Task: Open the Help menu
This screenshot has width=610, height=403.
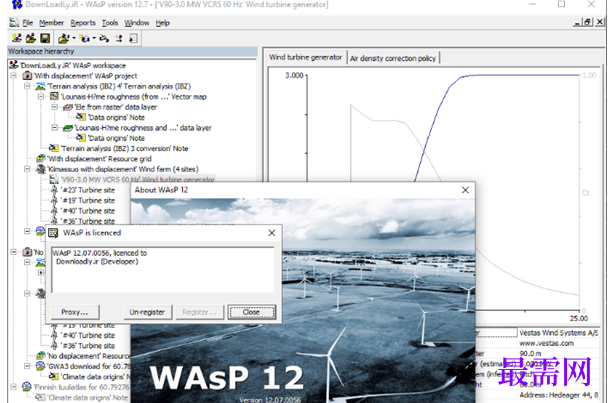Action: click(x=163, y=23)
